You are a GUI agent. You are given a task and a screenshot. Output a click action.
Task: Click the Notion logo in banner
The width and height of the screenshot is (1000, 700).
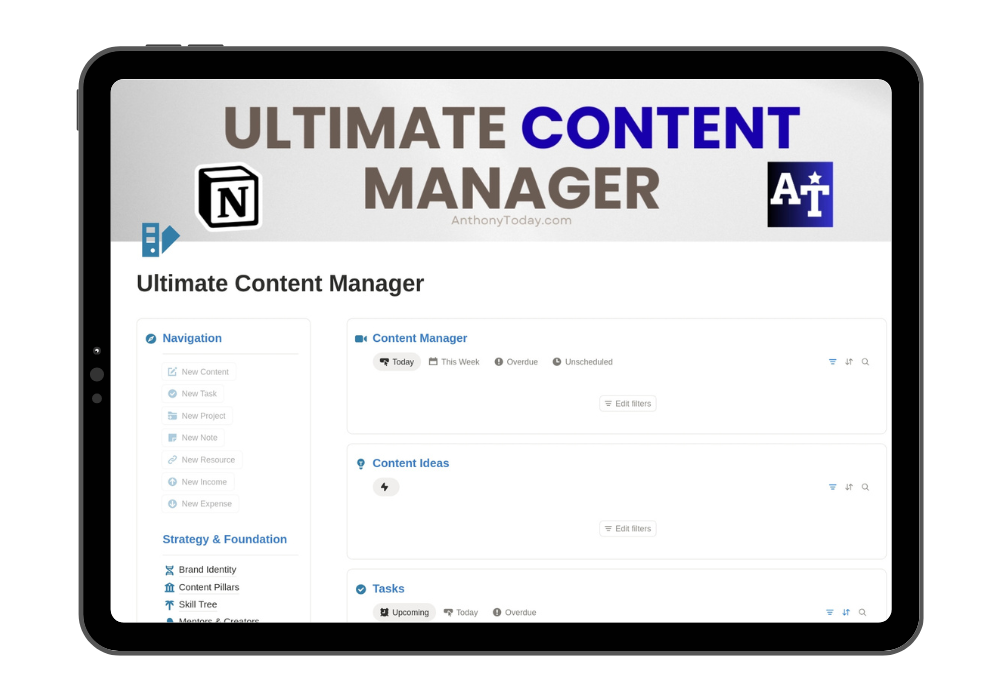(x=229, y=197)
